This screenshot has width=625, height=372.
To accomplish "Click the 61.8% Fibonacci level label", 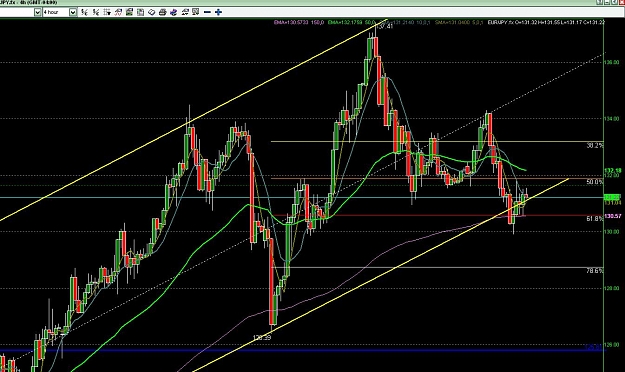I will (595, 218).
